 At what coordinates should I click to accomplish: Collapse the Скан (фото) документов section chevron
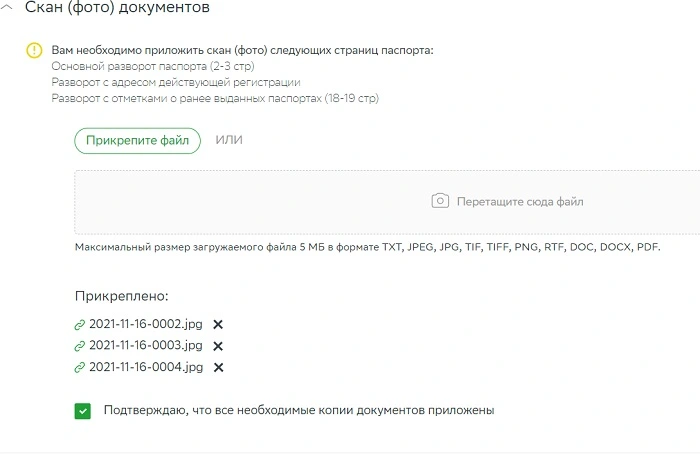pos(7,8)
